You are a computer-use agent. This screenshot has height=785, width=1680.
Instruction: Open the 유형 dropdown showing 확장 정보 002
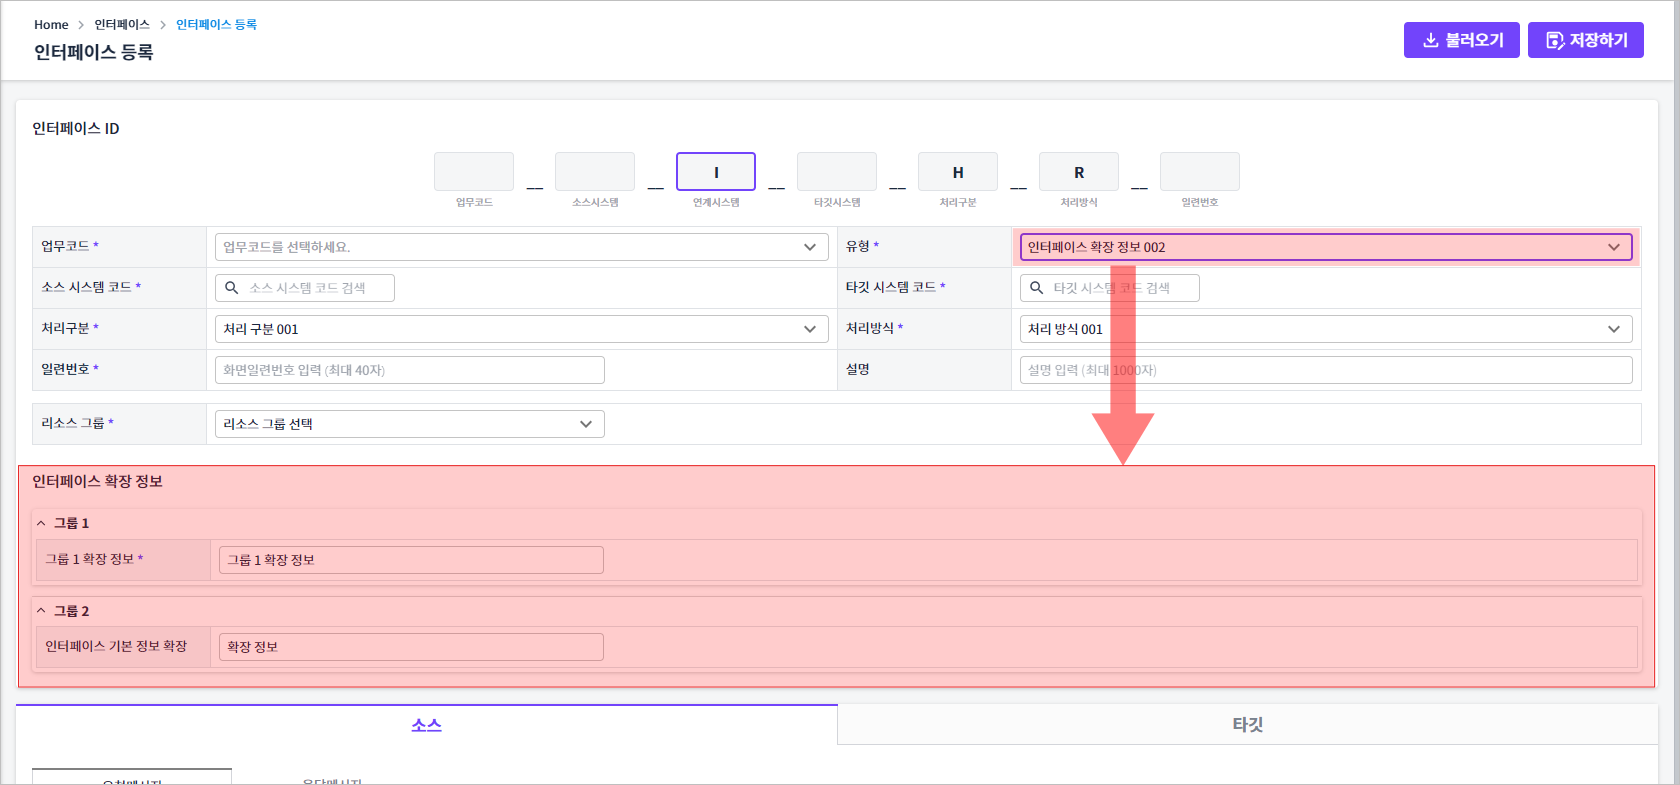click(1326, 247)
